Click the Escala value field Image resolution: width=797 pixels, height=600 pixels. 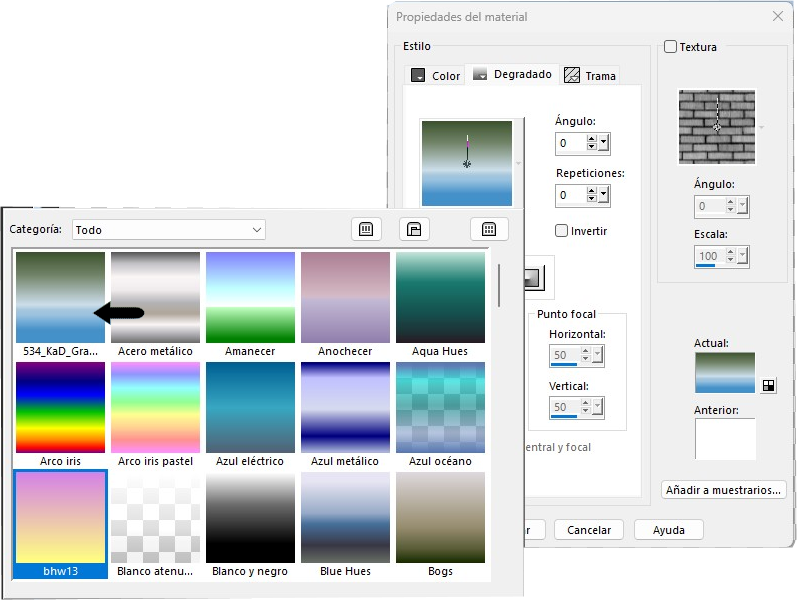pyautogui.click(x=710, y=256)
